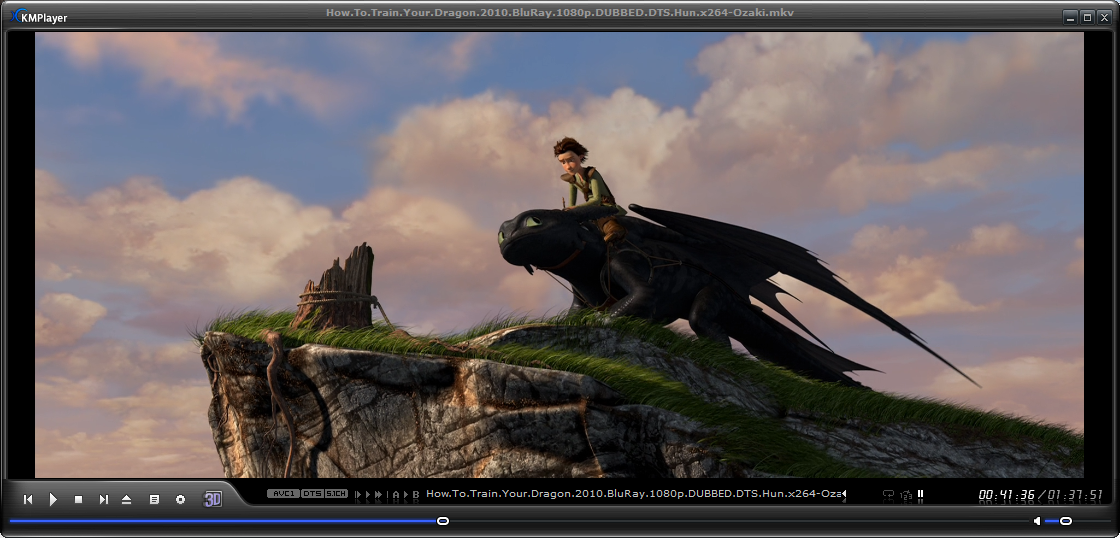Viewport: 1120px width, 538px height.
Task: Start playback with the play button
Action: 54,499
